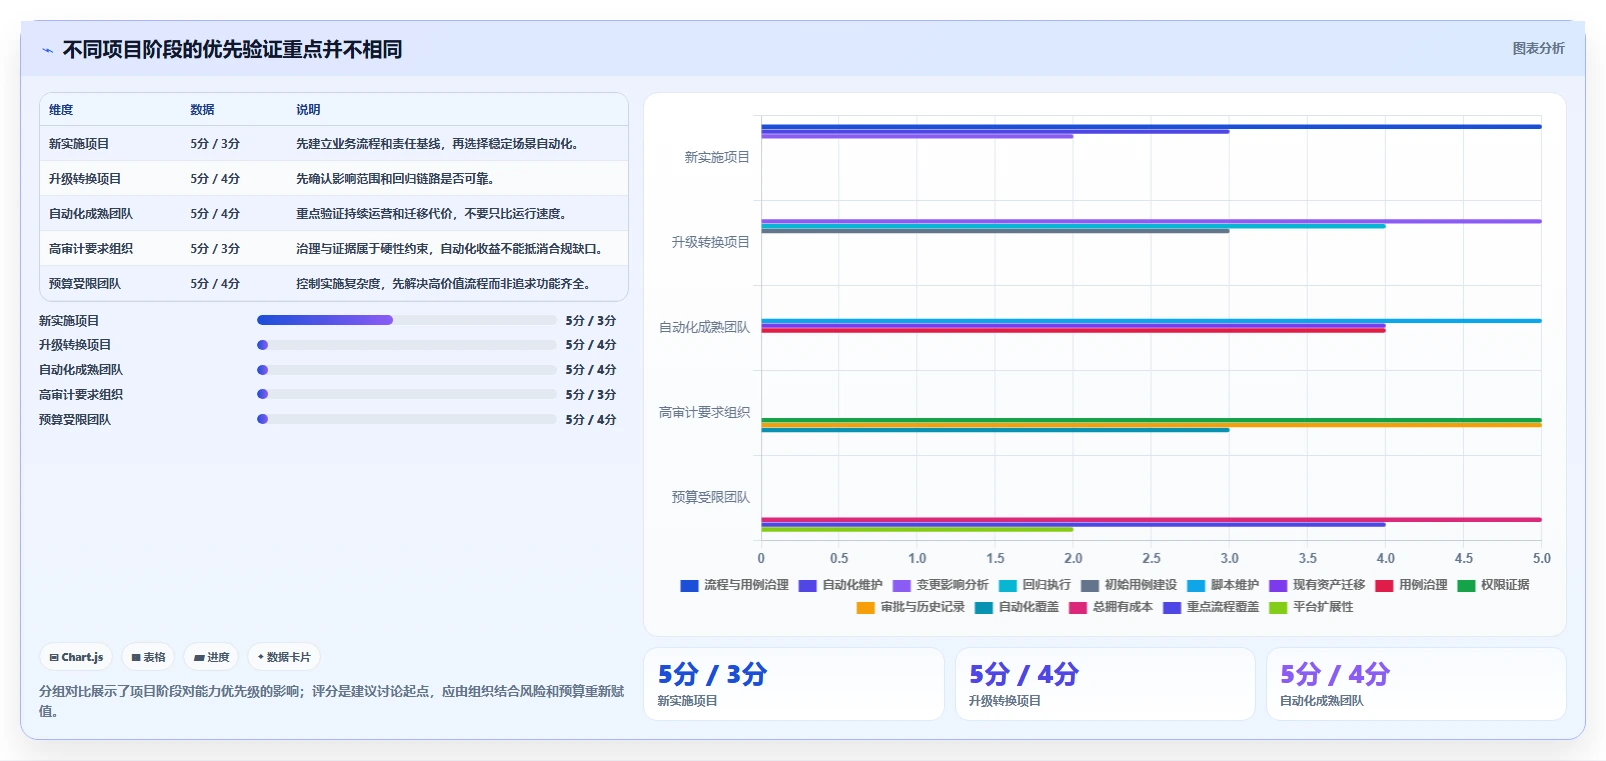Toggle 现有资产迁移 legend swatch

[1278, 585]
